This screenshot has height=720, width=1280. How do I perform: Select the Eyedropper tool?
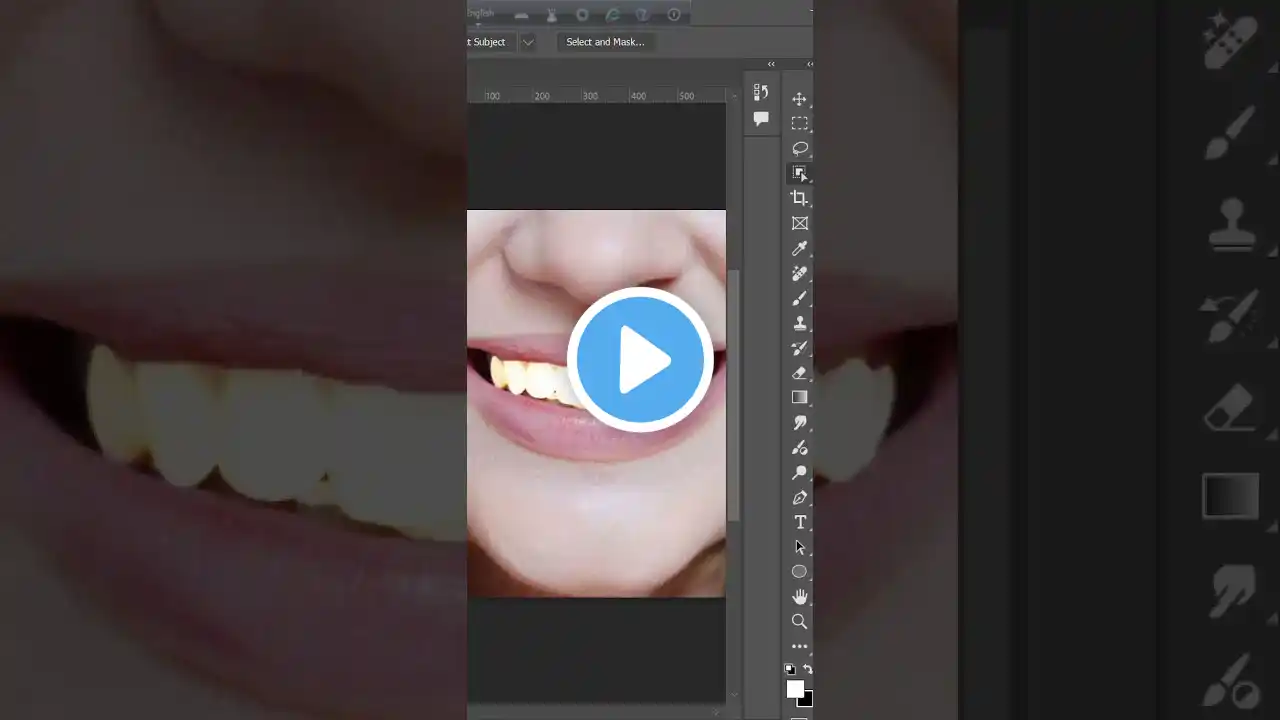(799, 249)
